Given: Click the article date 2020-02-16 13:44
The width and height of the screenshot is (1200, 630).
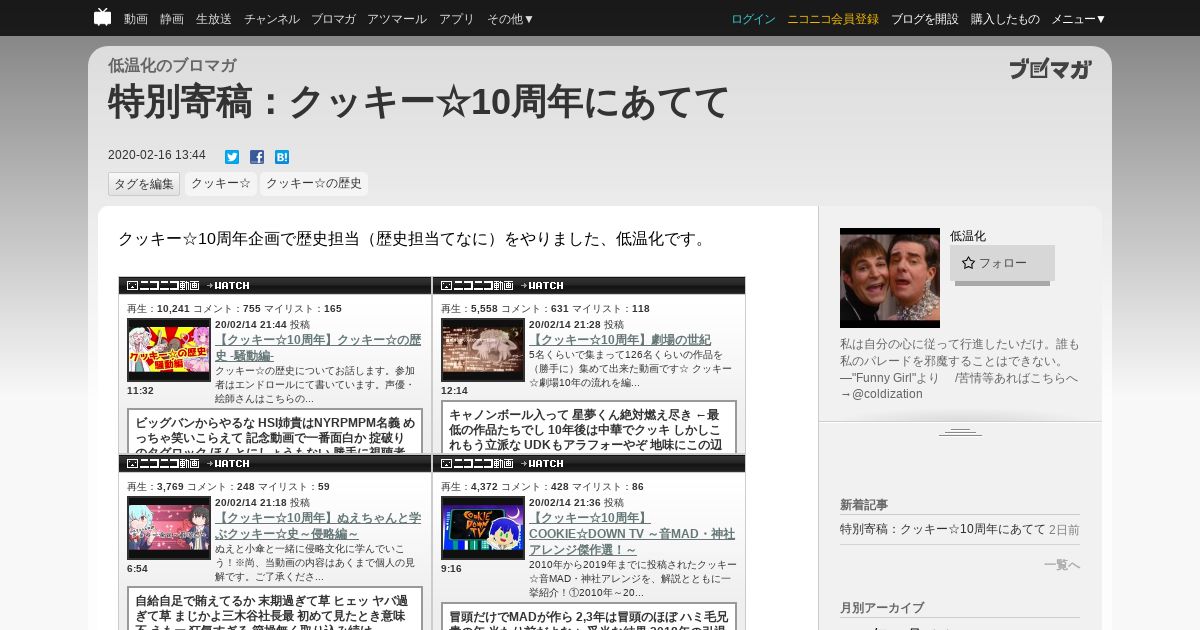Looking at the screenshot, I should 157,155.
